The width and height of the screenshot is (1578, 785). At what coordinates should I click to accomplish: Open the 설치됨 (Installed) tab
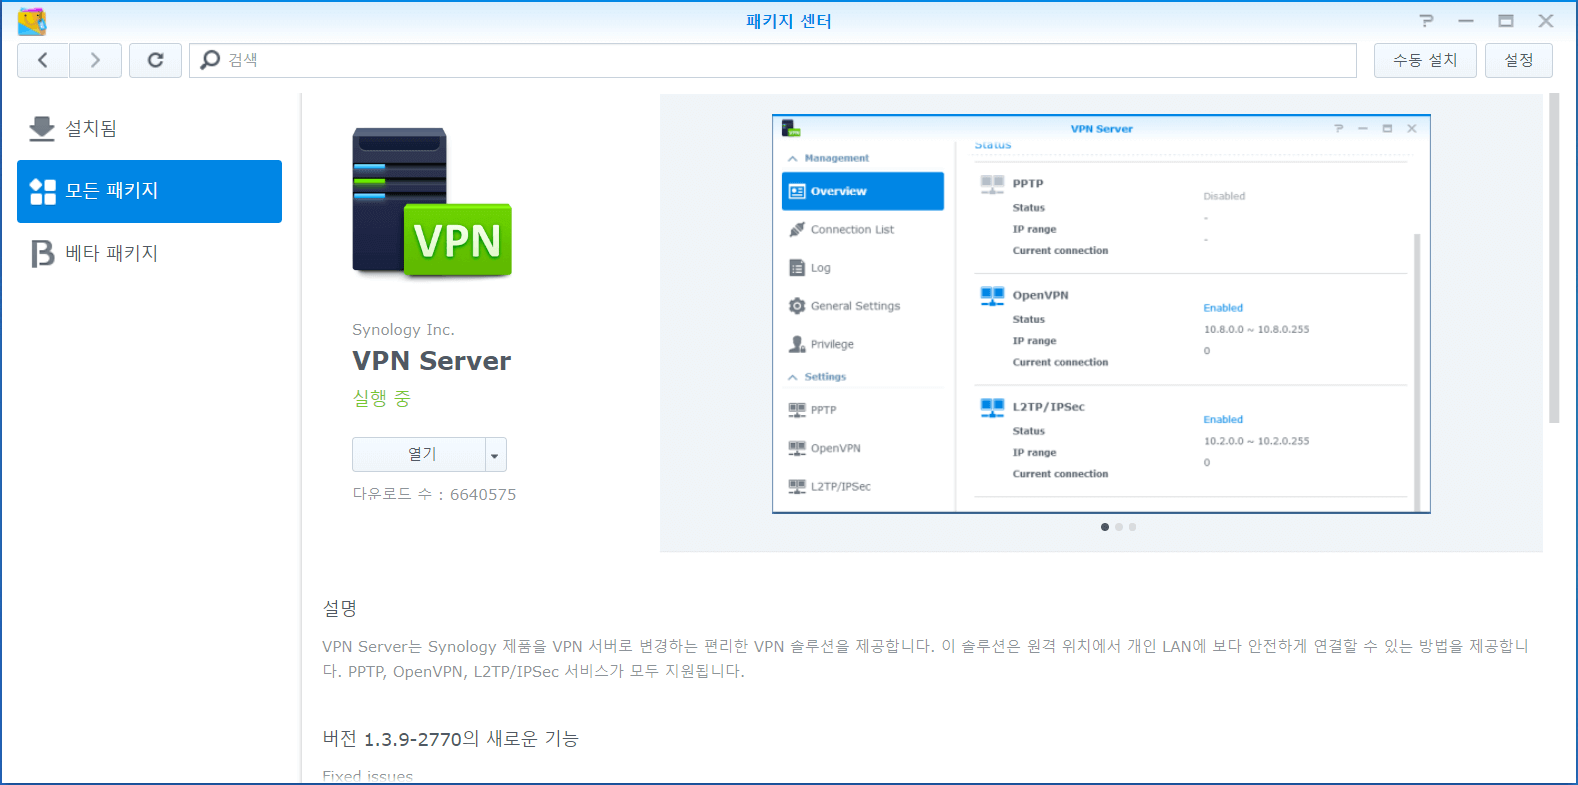91,128
